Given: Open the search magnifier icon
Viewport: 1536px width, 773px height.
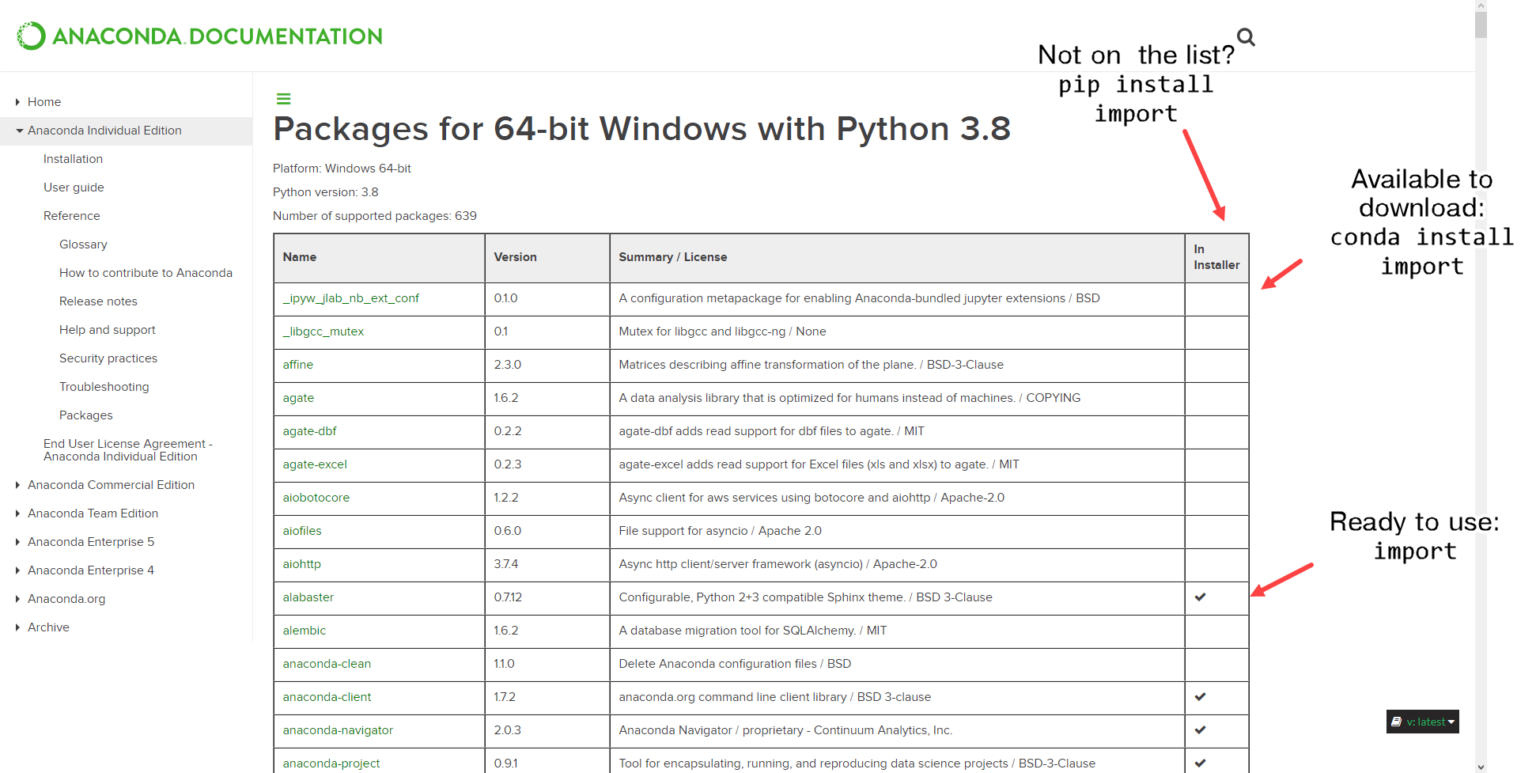Looking at the screenshot, I should [1245, 38].
